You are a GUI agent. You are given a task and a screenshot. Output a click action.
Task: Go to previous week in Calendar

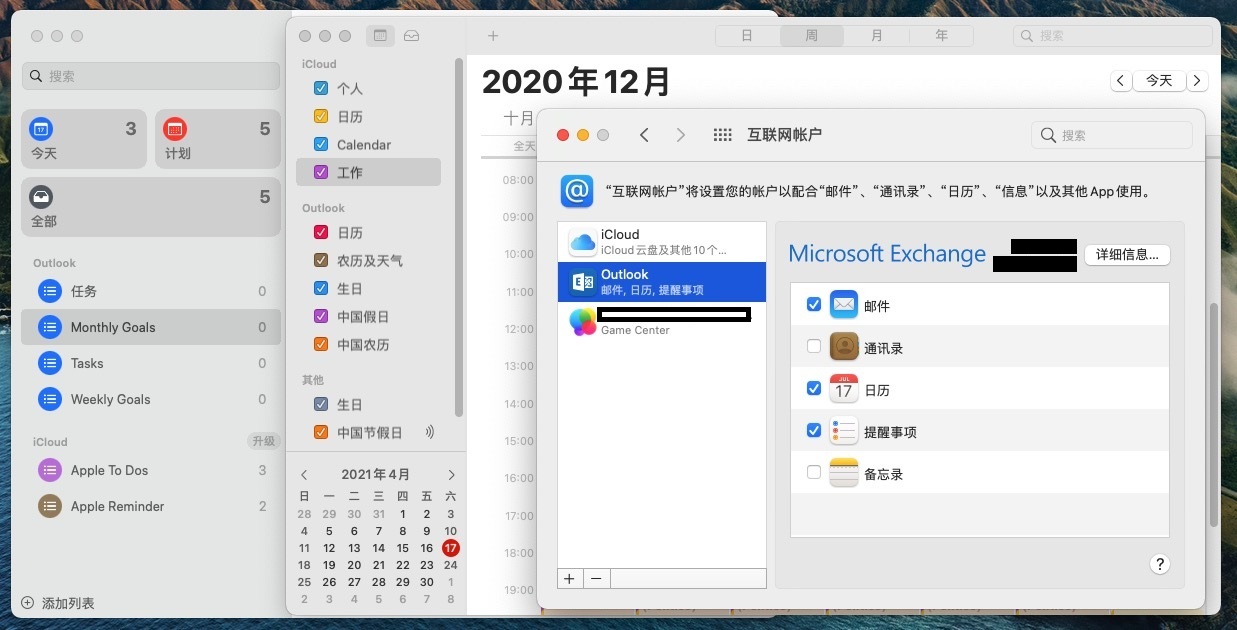point(1120,81)
